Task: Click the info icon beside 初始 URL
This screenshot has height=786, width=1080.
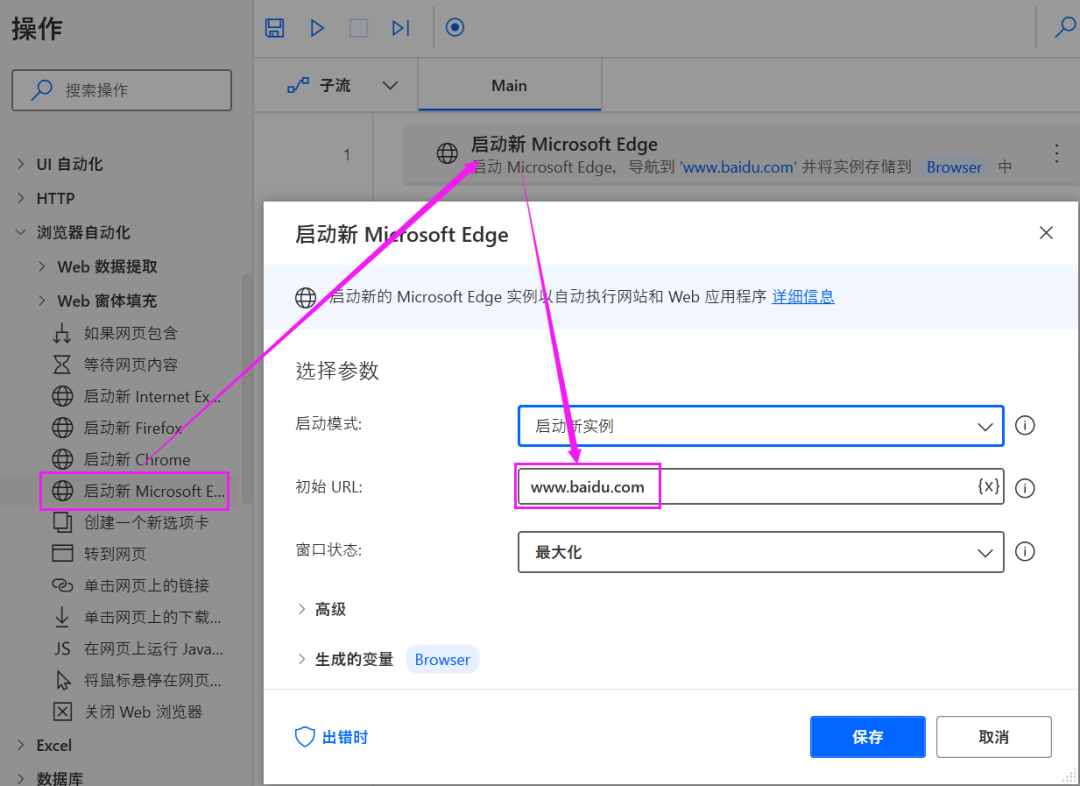Action: [x=1025, y=488]
